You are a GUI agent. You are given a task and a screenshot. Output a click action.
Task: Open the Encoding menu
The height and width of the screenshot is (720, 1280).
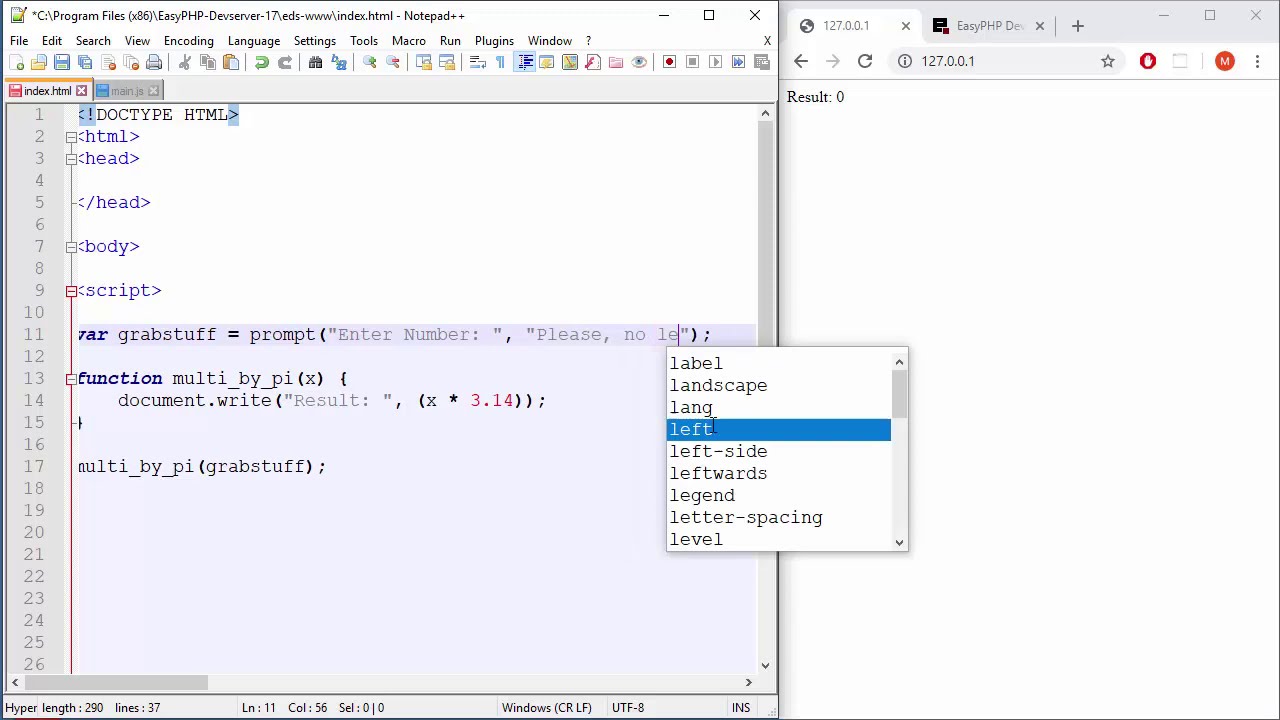pos(189,41)
